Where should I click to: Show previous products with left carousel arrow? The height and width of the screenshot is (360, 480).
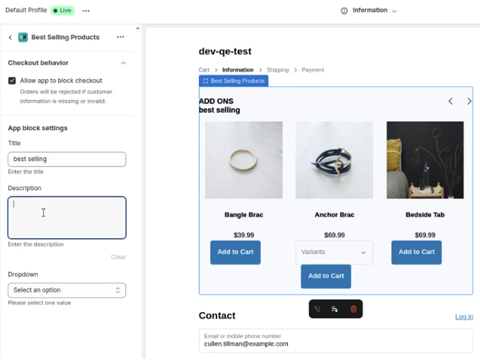450,101
